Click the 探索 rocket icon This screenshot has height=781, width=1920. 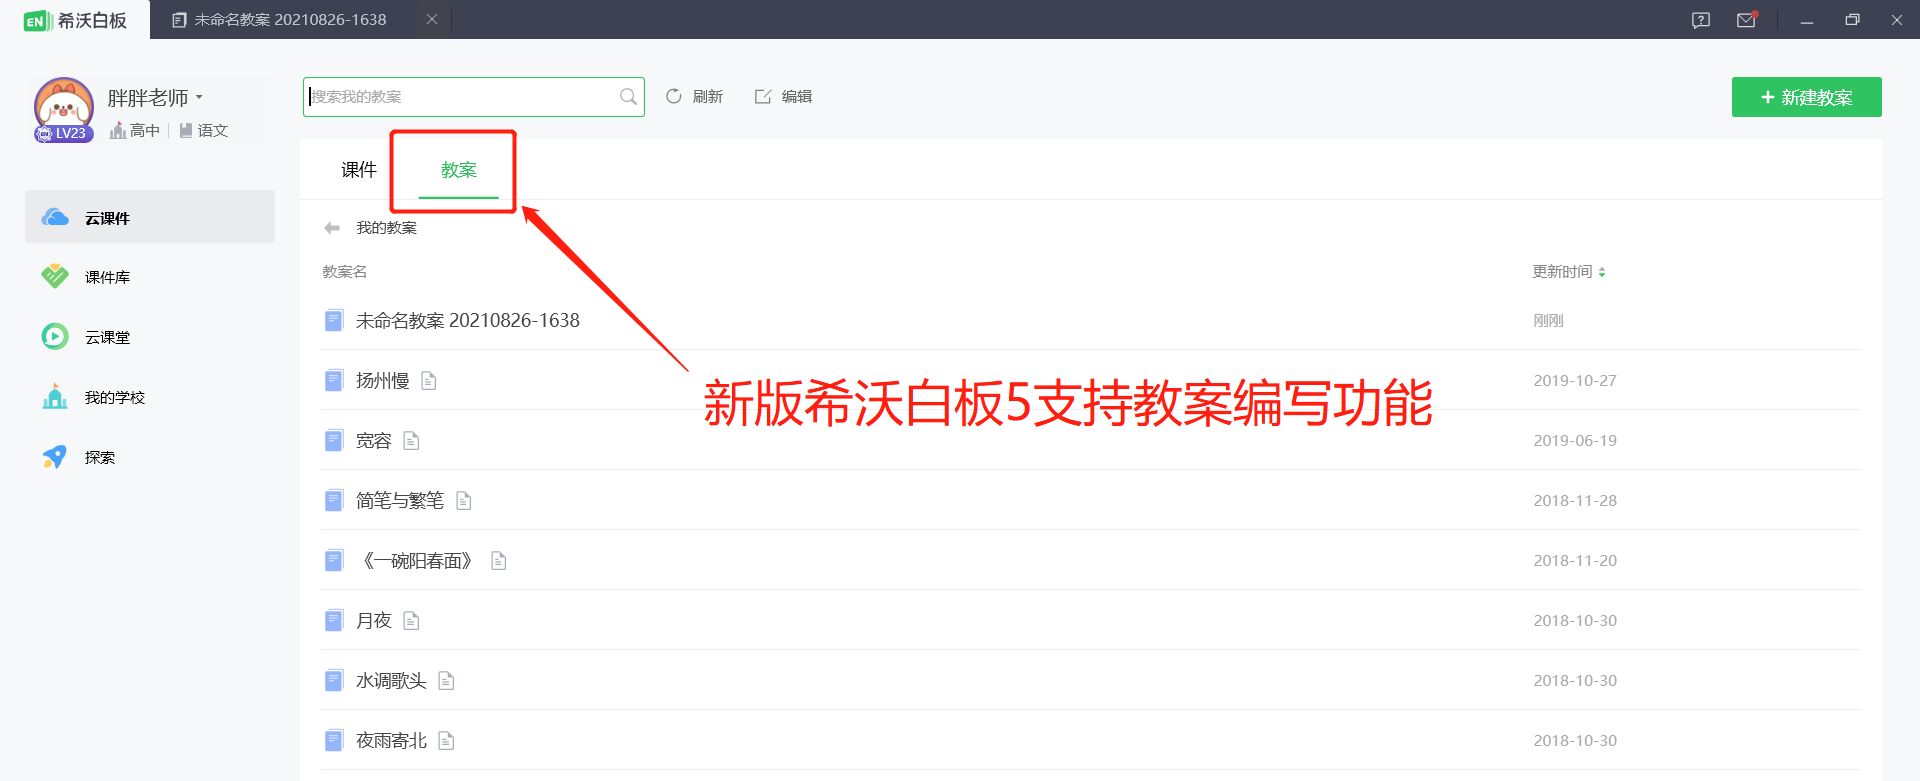coord(55,456)
